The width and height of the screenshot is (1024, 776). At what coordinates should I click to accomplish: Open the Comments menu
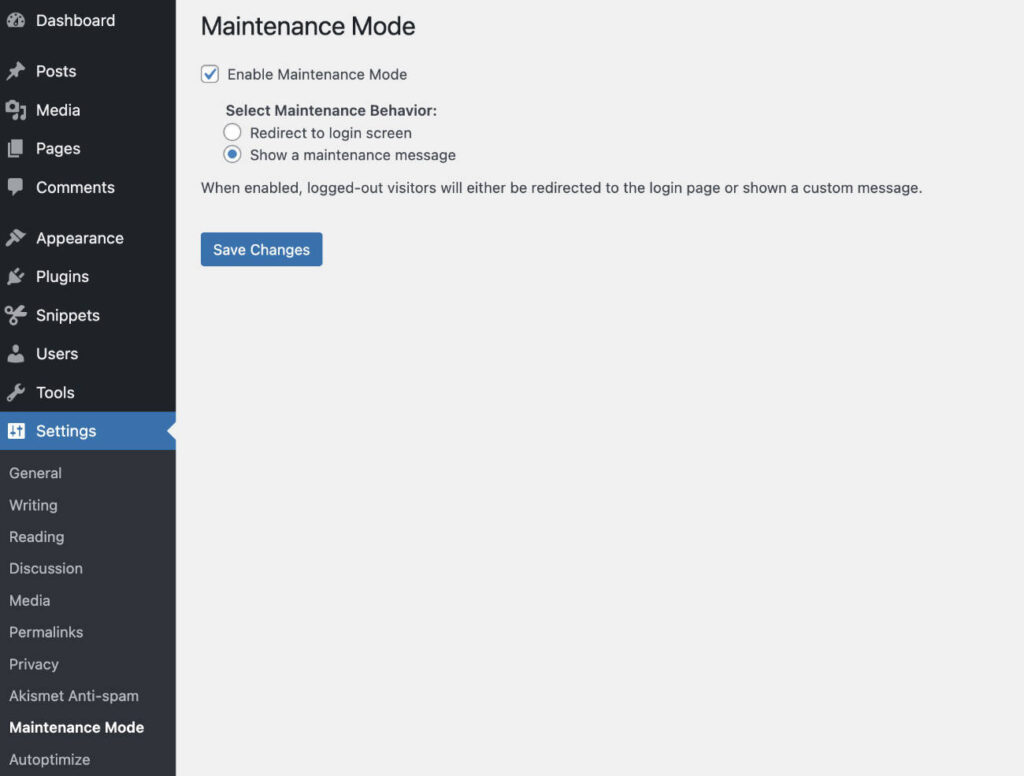[75, 187]
